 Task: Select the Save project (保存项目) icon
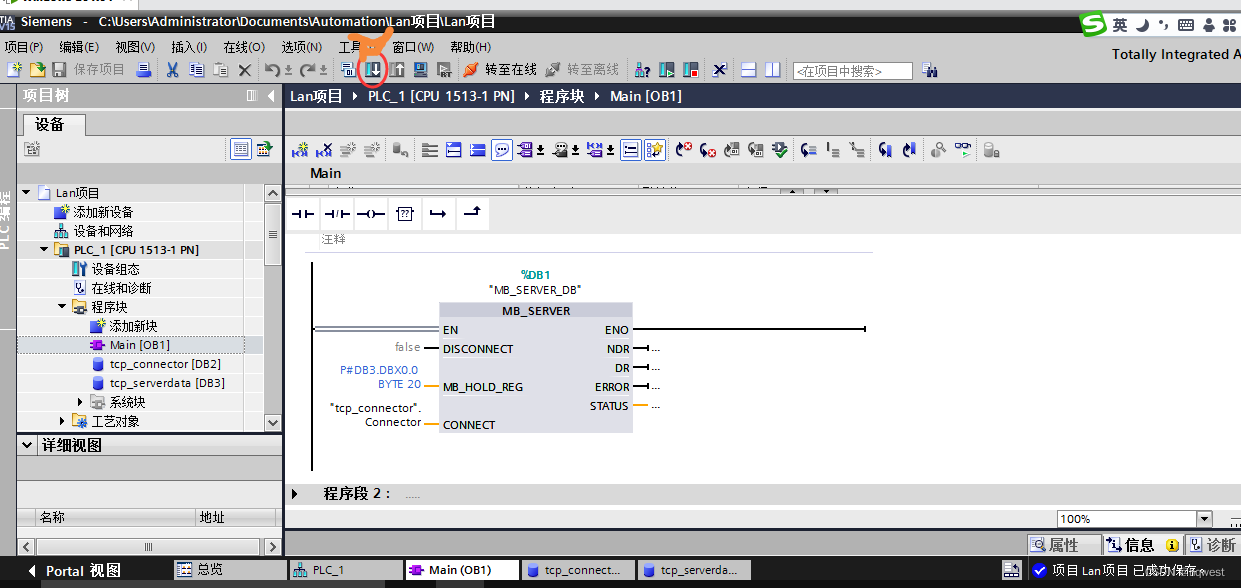[59, 70]
